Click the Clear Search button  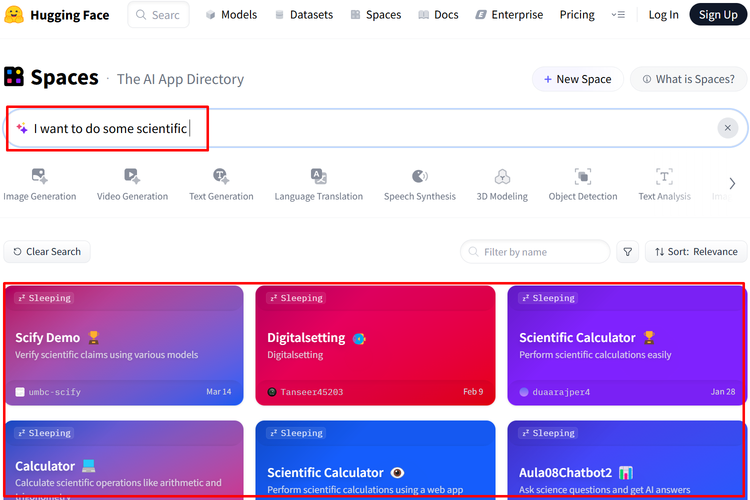coord(47,252)
